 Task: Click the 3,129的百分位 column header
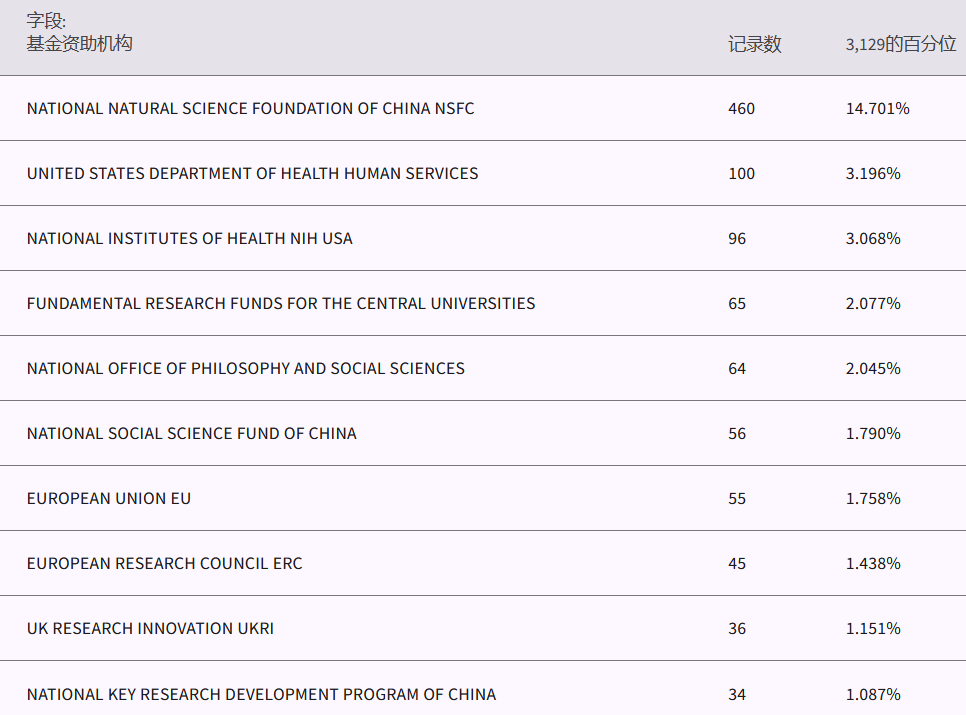tap(900, 44)
